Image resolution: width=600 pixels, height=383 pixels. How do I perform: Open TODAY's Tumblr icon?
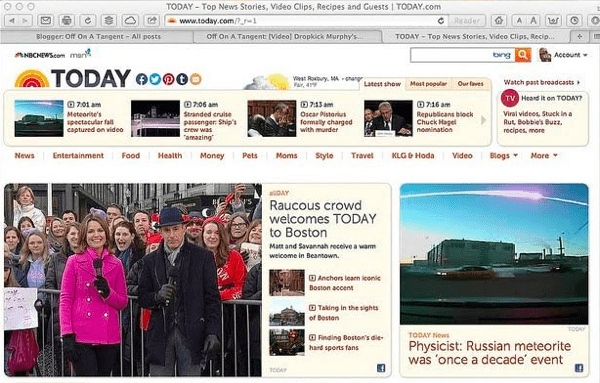182,79
